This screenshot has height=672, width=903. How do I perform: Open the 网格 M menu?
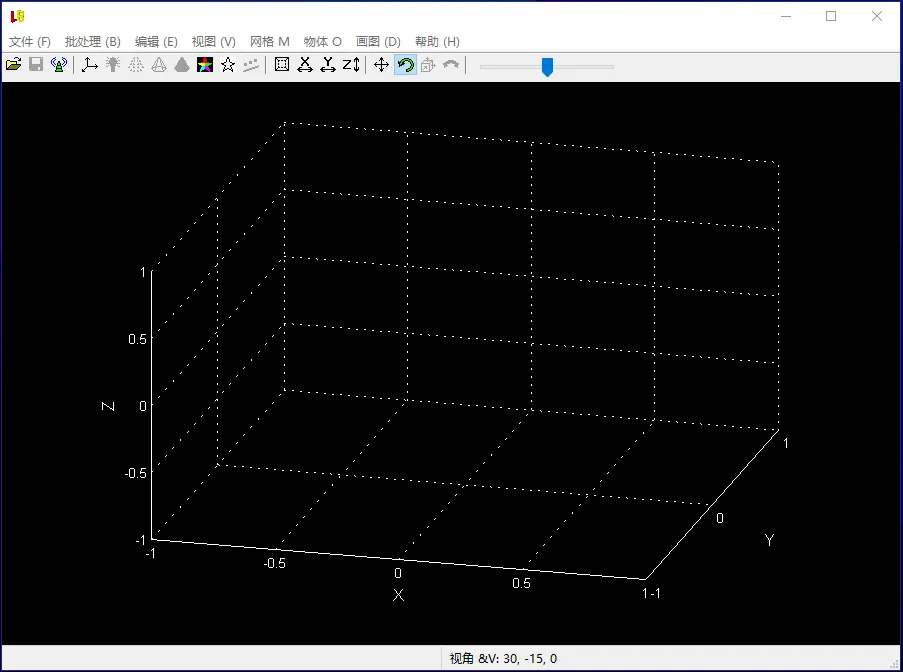coord(270,41)
